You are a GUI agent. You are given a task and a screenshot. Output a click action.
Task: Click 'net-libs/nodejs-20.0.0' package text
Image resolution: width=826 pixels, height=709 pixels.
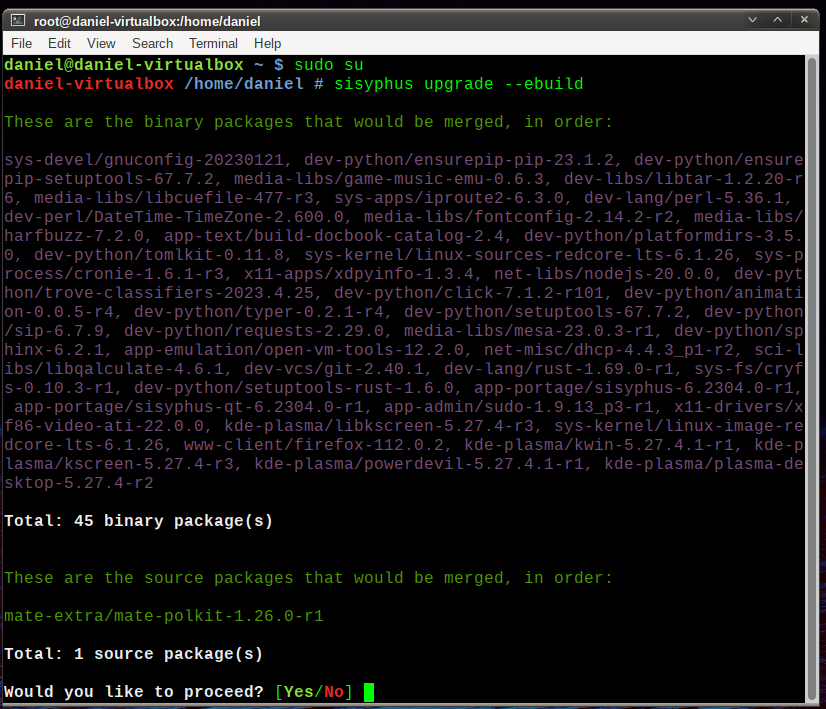tap(604, 274)
